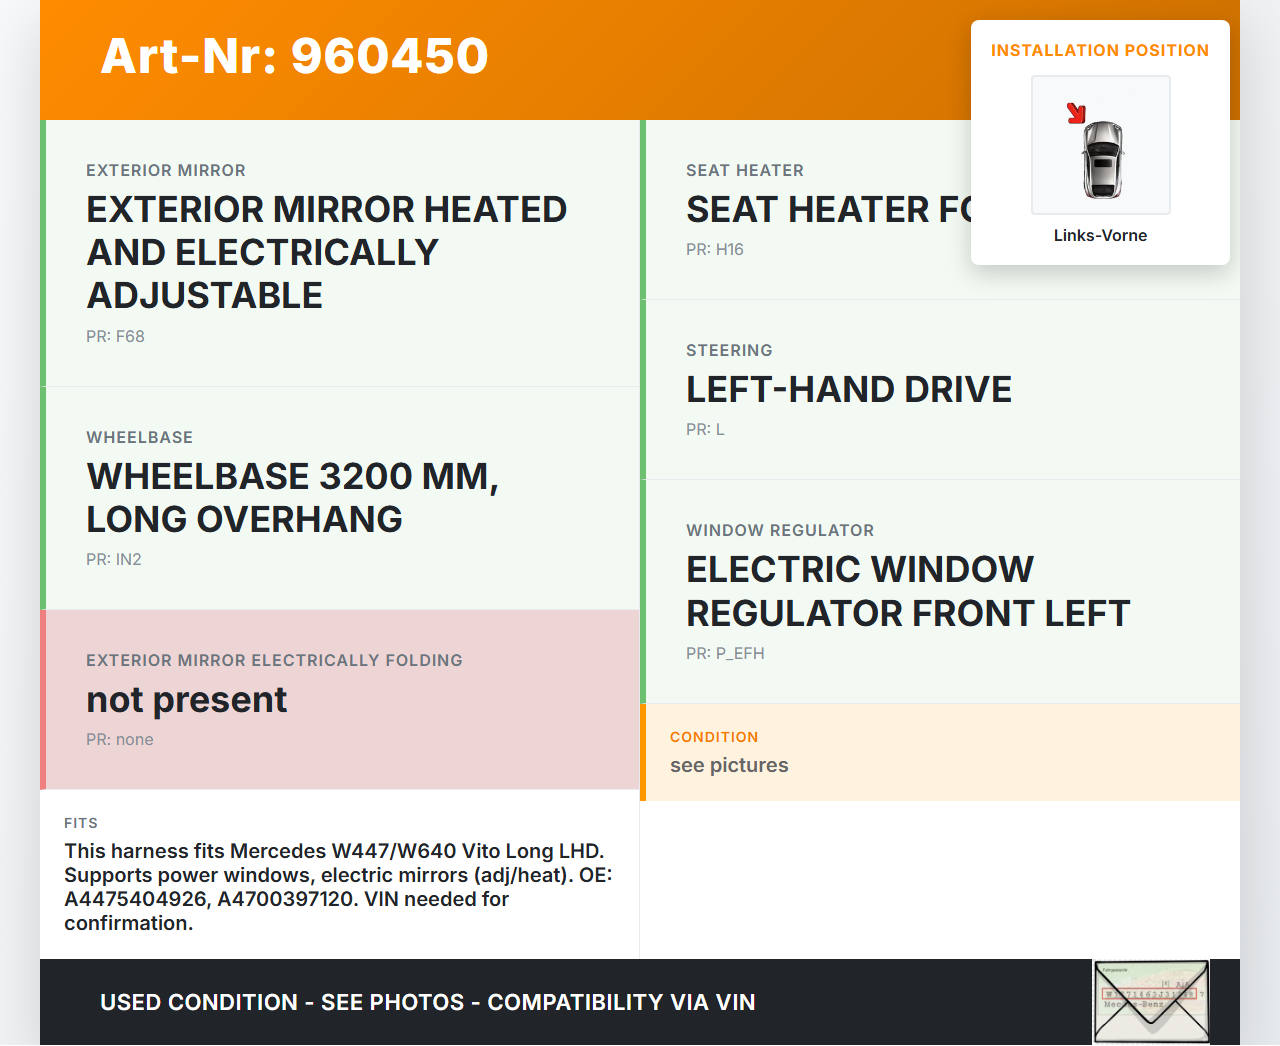Click the Condition 'see pictures' box
The height and width of the screenshot is (1046, 1280).
(x=940, y=752)
